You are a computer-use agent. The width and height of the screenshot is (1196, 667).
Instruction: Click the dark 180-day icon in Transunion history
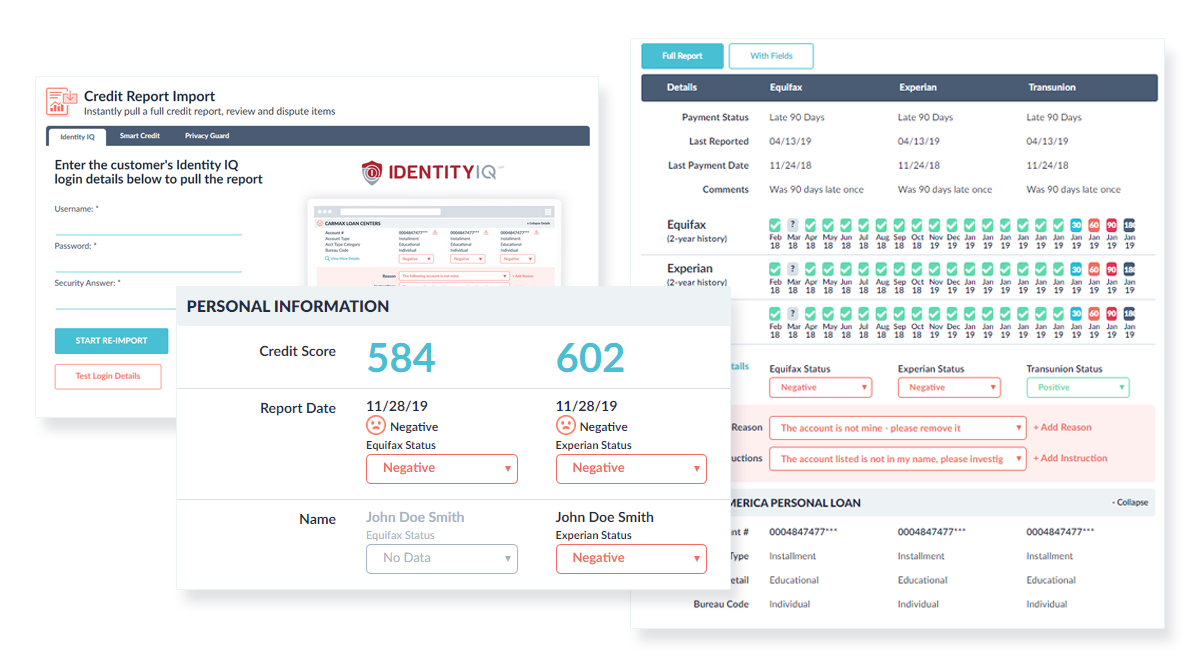[x=1129, y=313]
